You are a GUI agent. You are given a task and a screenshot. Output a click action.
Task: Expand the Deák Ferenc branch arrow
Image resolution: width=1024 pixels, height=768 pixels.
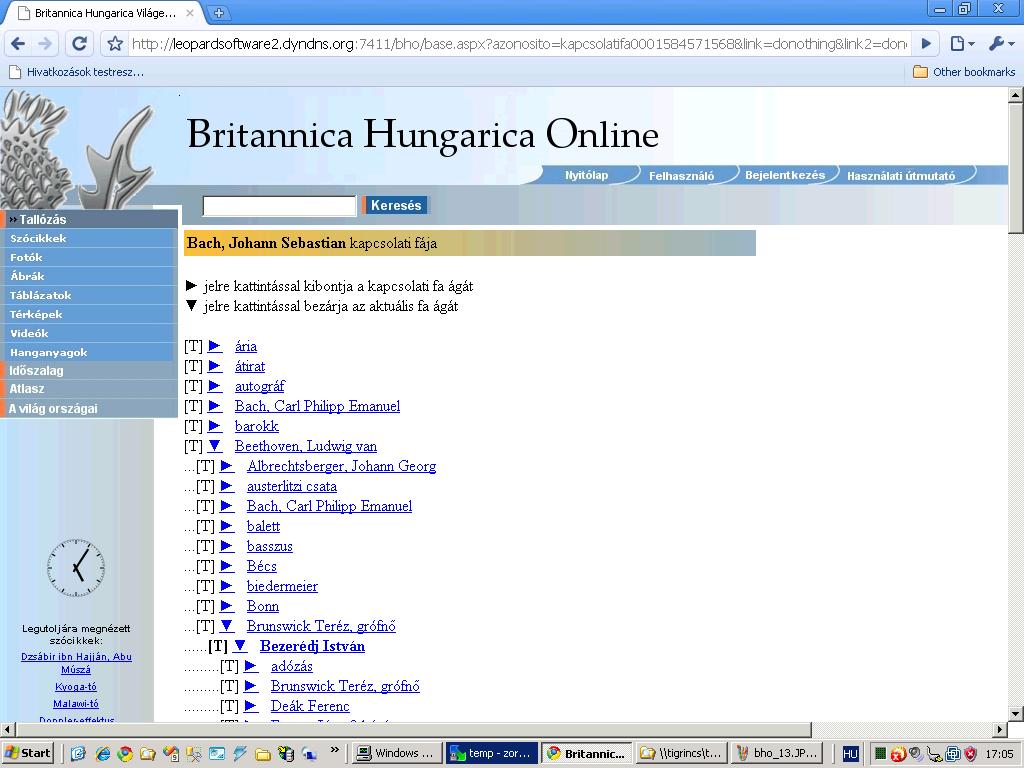[x=251, y=706]
